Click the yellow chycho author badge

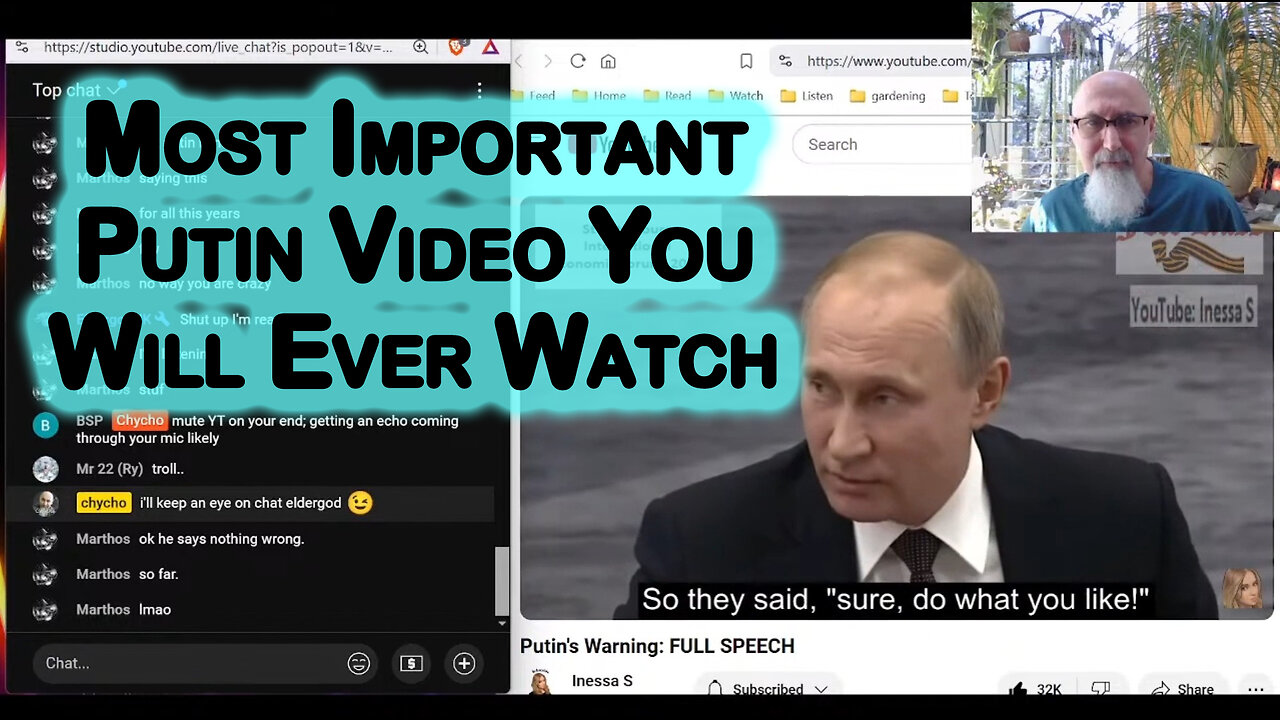coord(104,503)
